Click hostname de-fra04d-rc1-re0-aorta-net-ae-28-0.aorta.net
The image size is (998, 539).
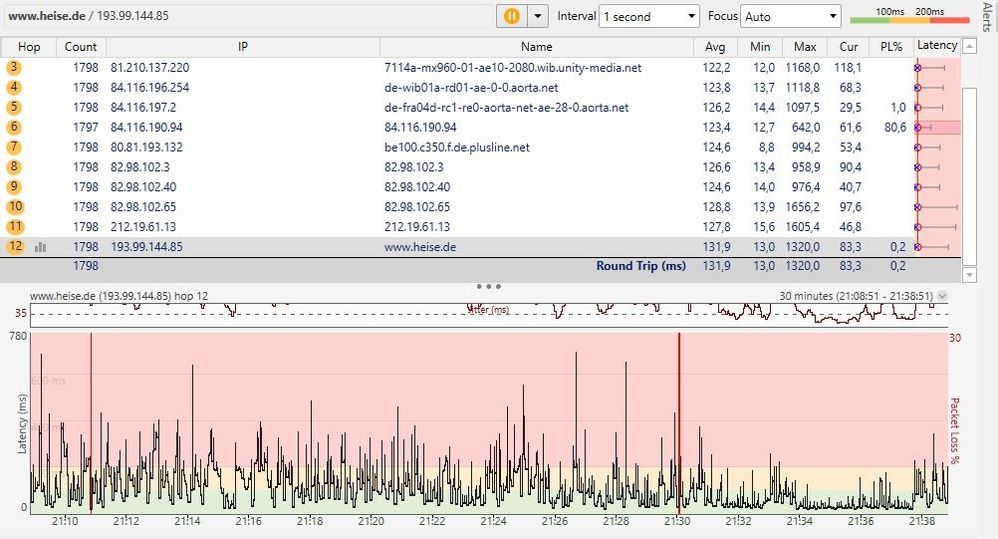pos(506,108)
